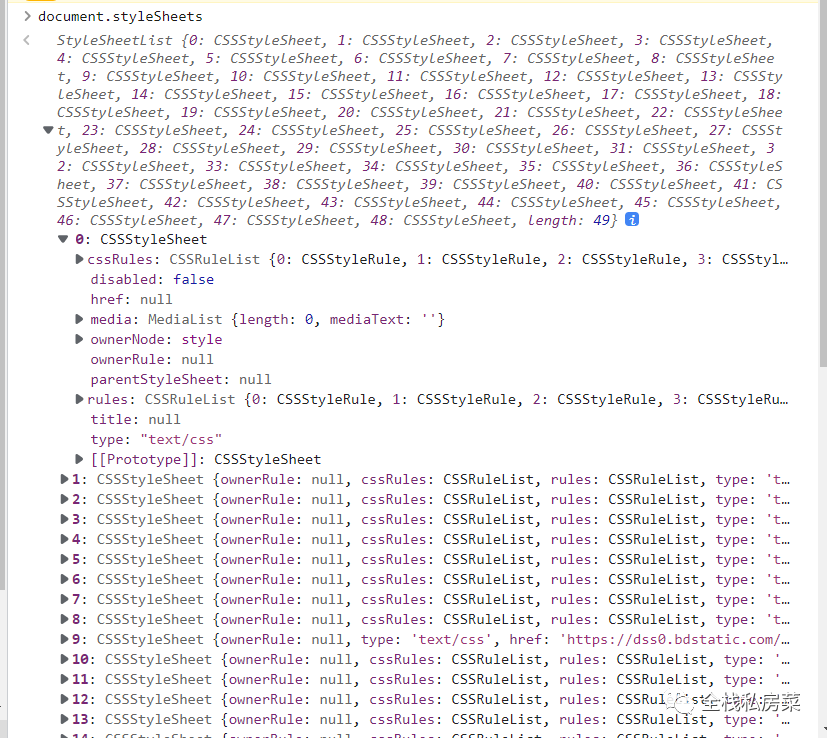827x738 pixels.
Task: Expand stylesheet entry 5
Action: pyautogui.click(x=64, y=559)
